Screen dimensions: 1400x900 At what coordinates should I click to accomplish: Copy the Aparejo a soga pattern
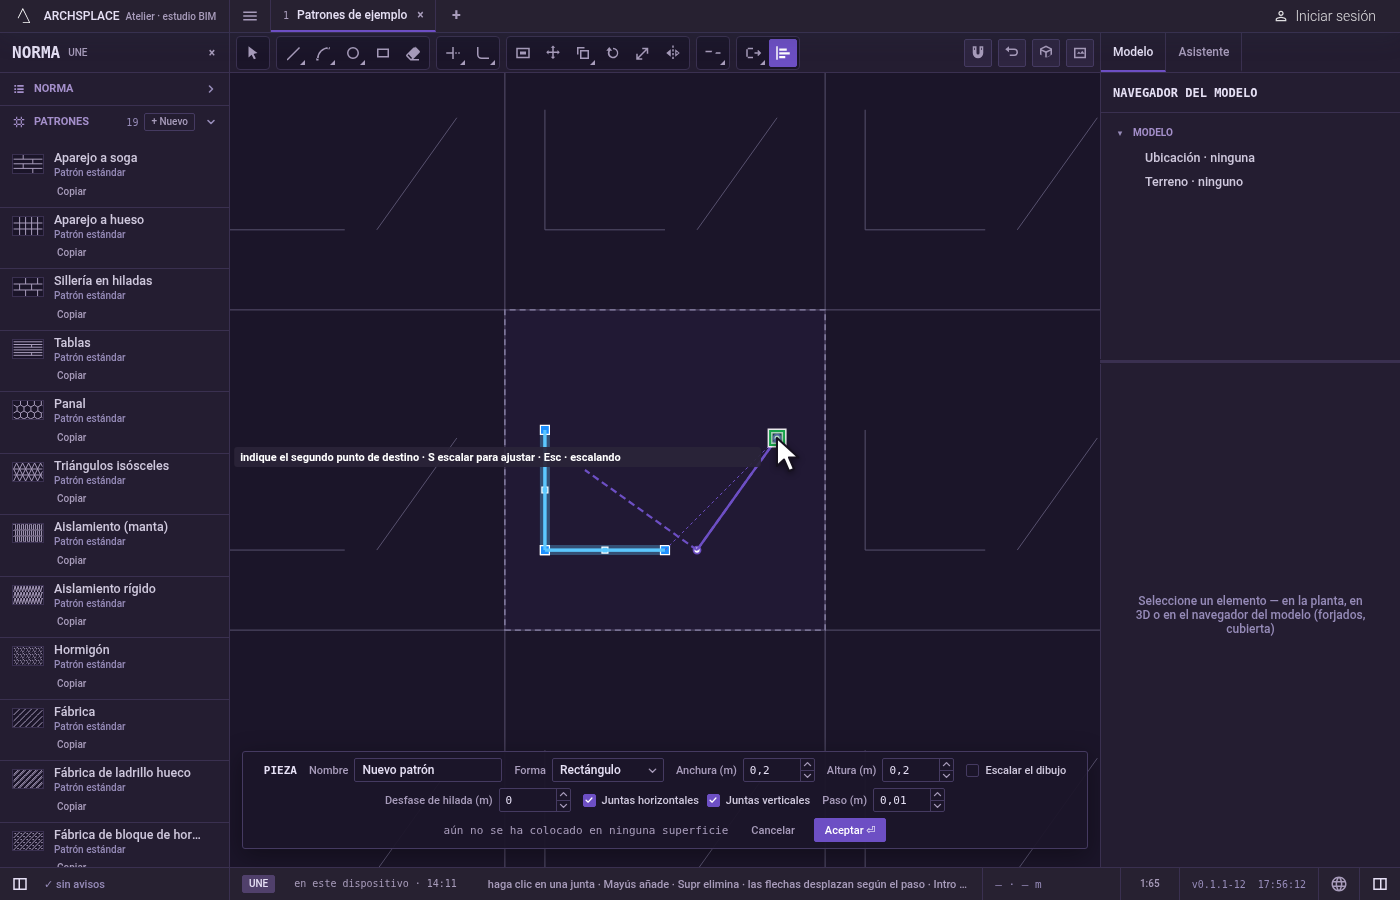pyautogui.click(x=71, y=192)
